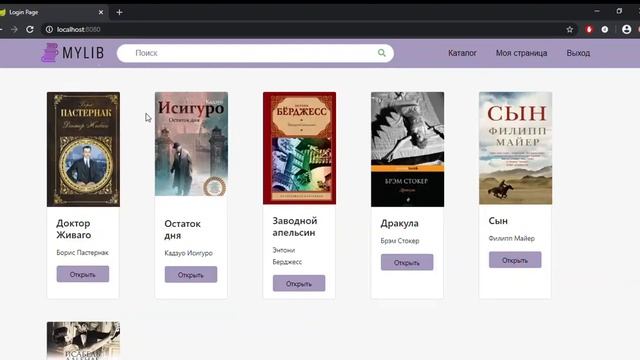The width and height of the screenshot is (640, 360).
Task: Click author name Брэм Стокер below Дракула
Action: click(400, 241)
